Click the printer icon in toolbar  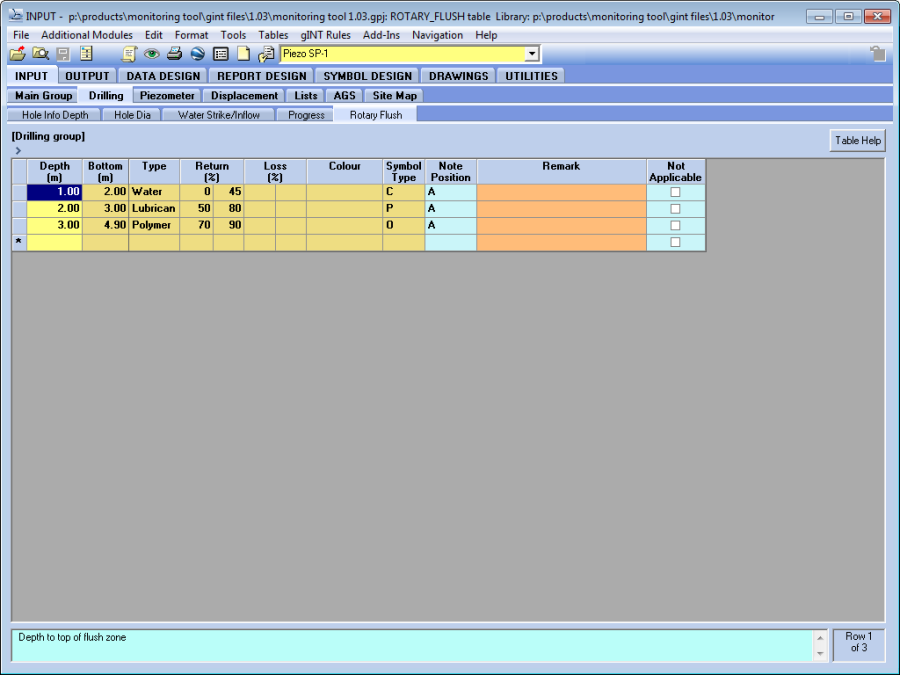pyautogui.click(x=174, y=54)
